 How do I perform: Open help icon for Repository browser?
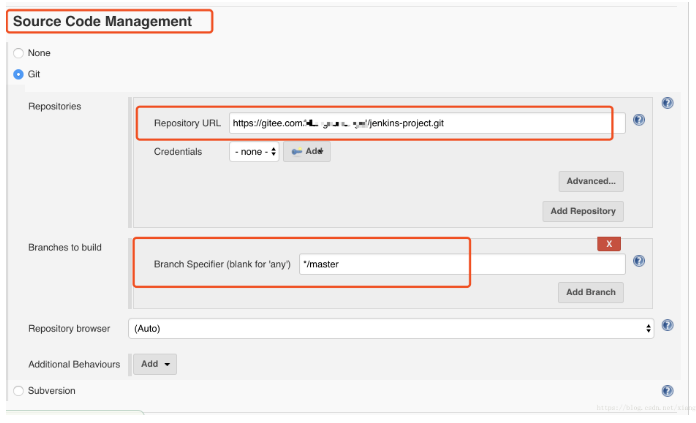pos(667,326)
